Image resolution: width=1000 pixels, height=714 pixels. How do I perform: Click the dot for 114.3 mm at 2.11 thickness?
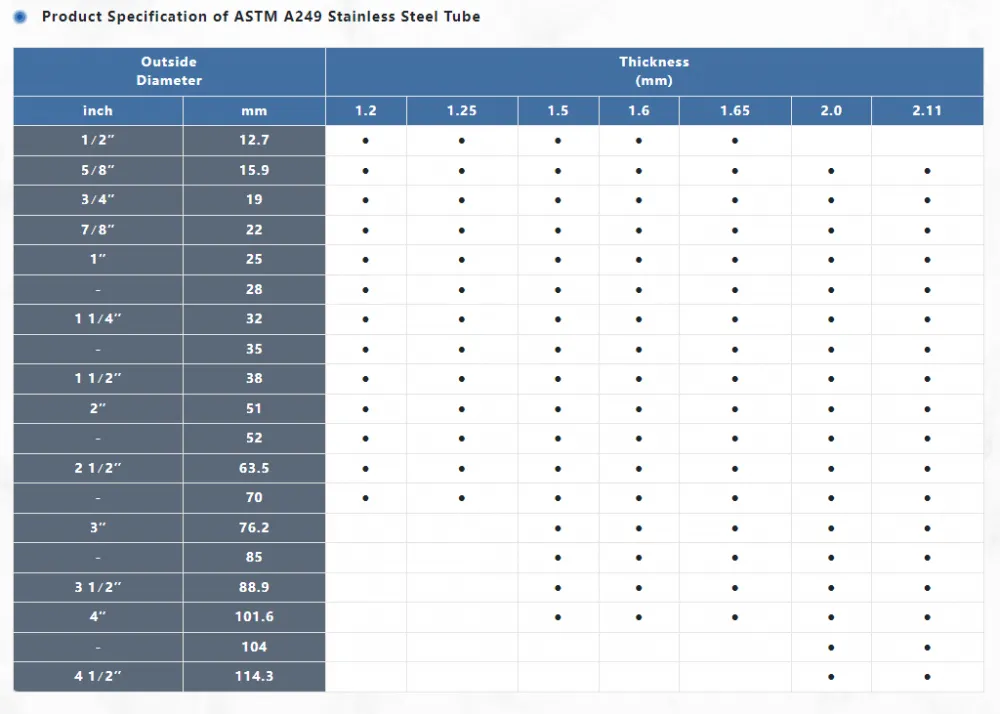(927, 677)
